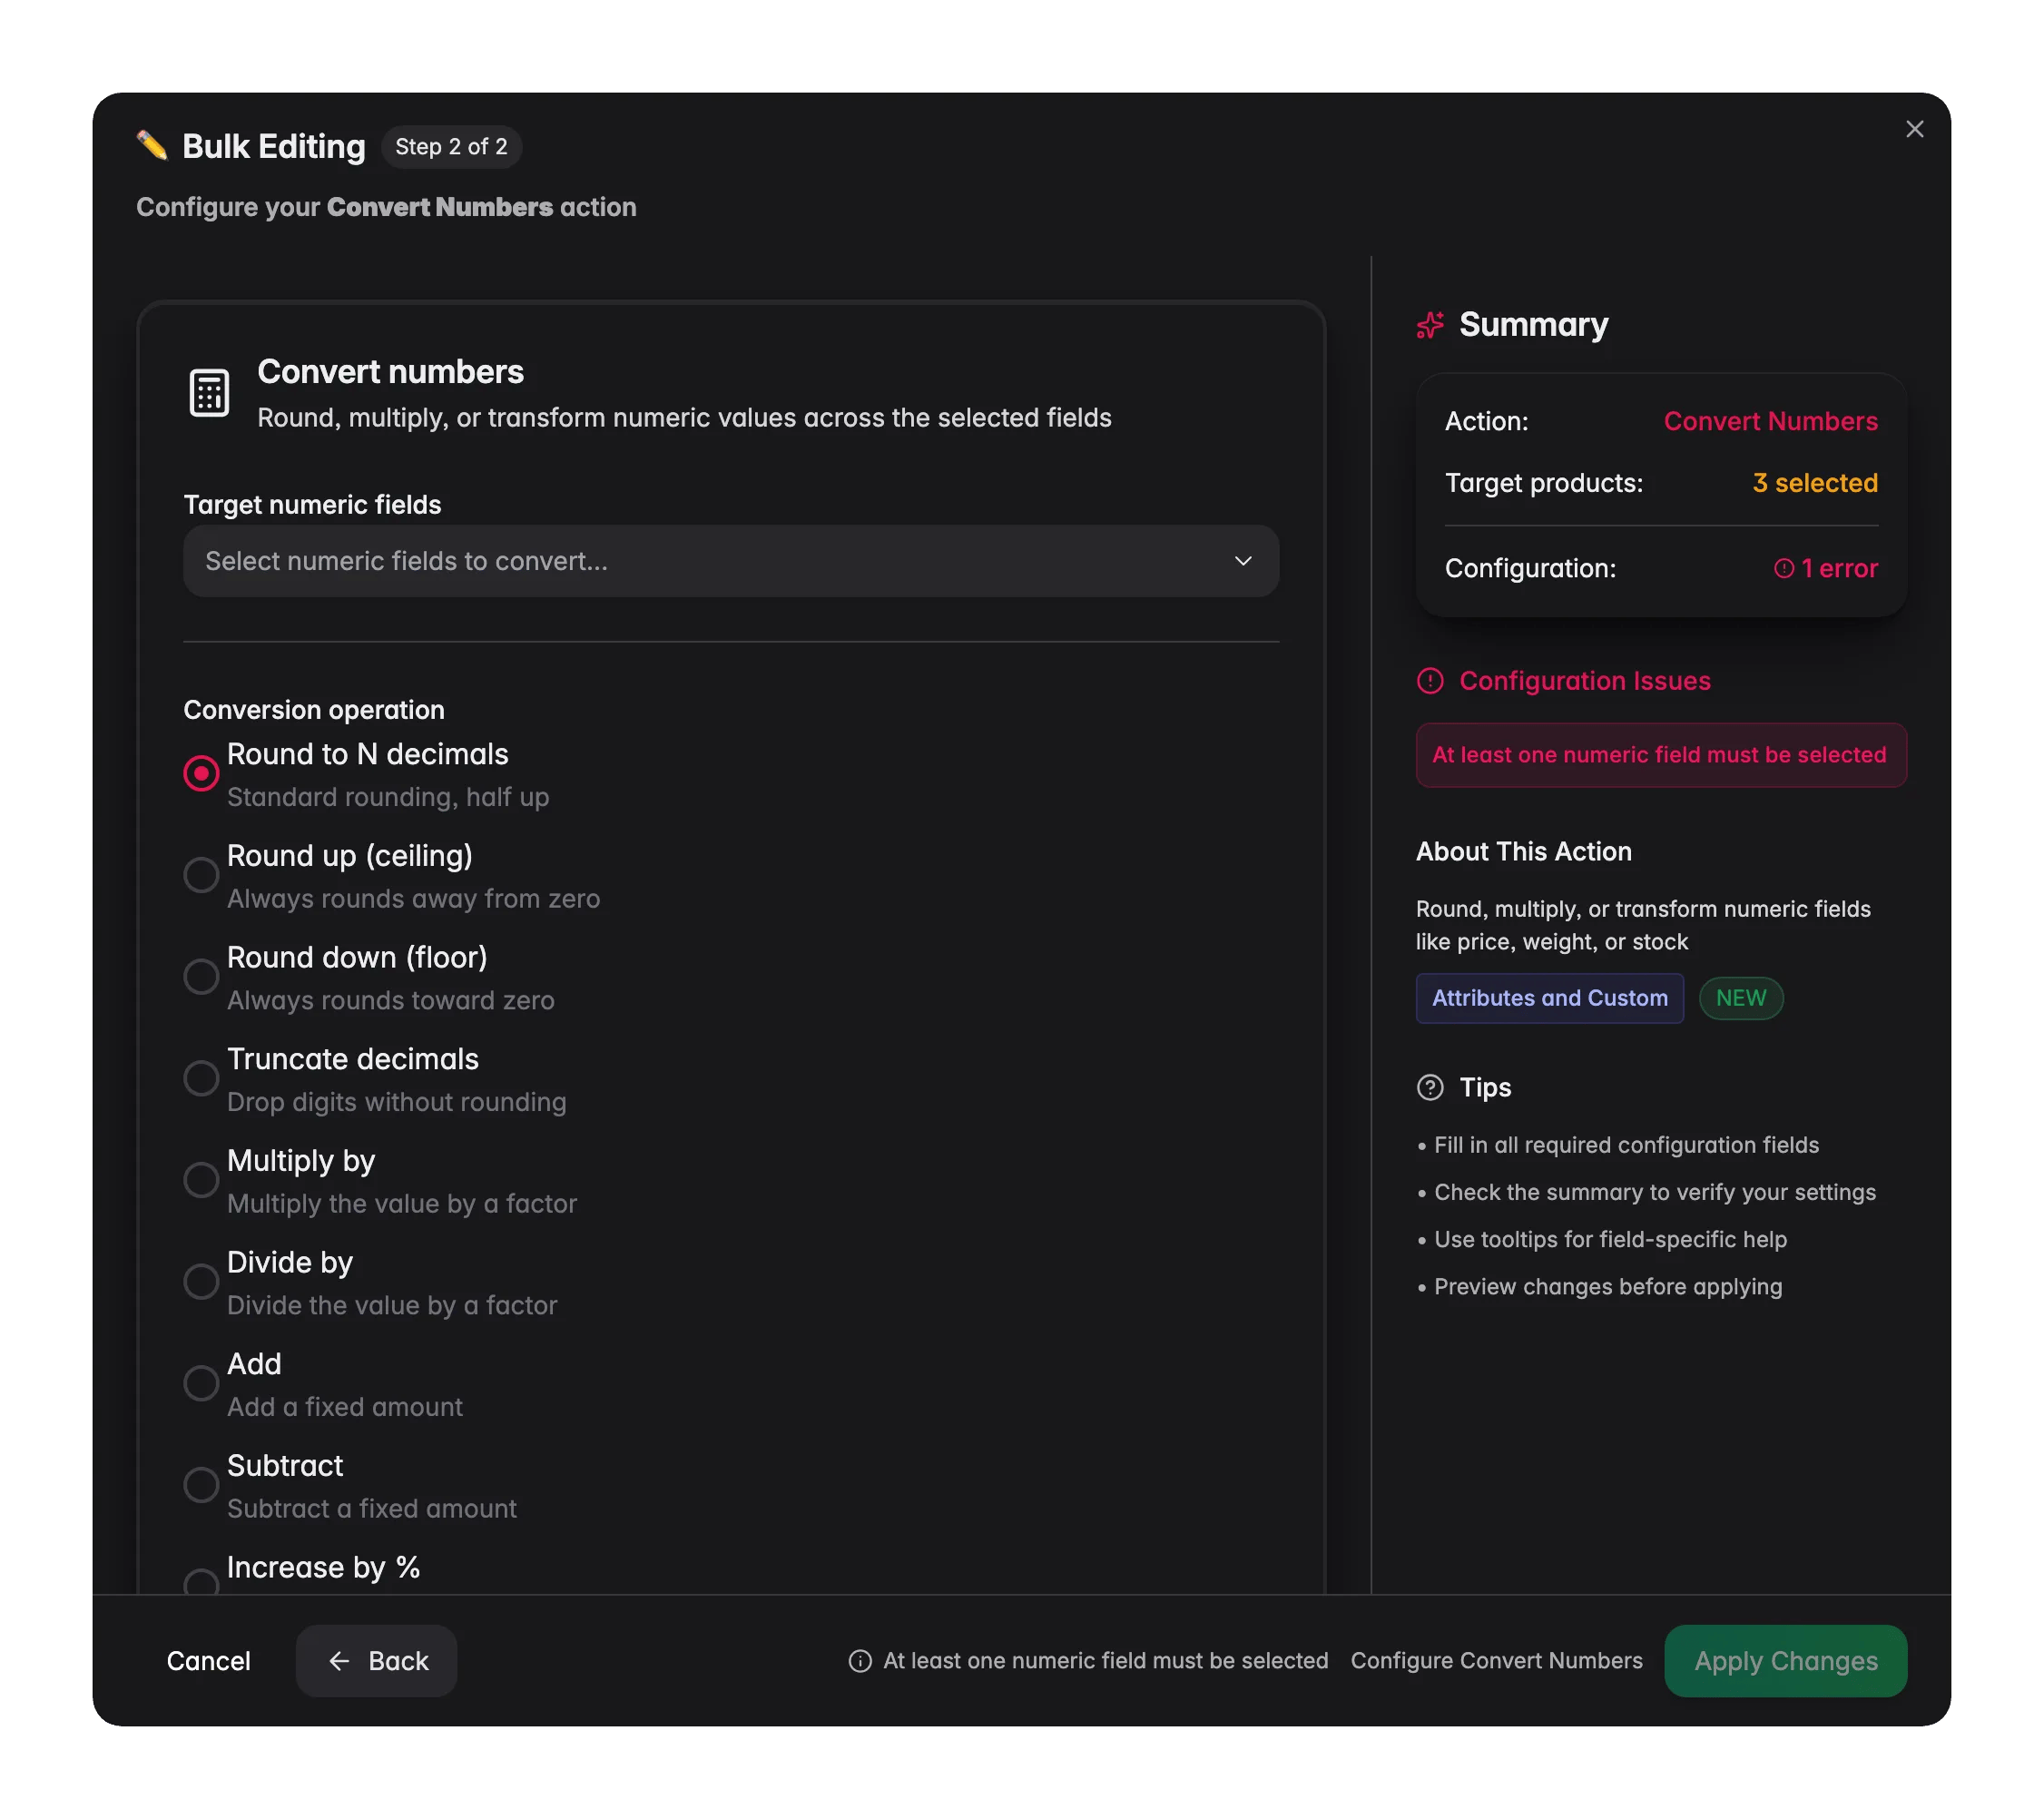
Task: Click the tip Use tooltips for field-specific help
Action: tap(1610, 1240)
